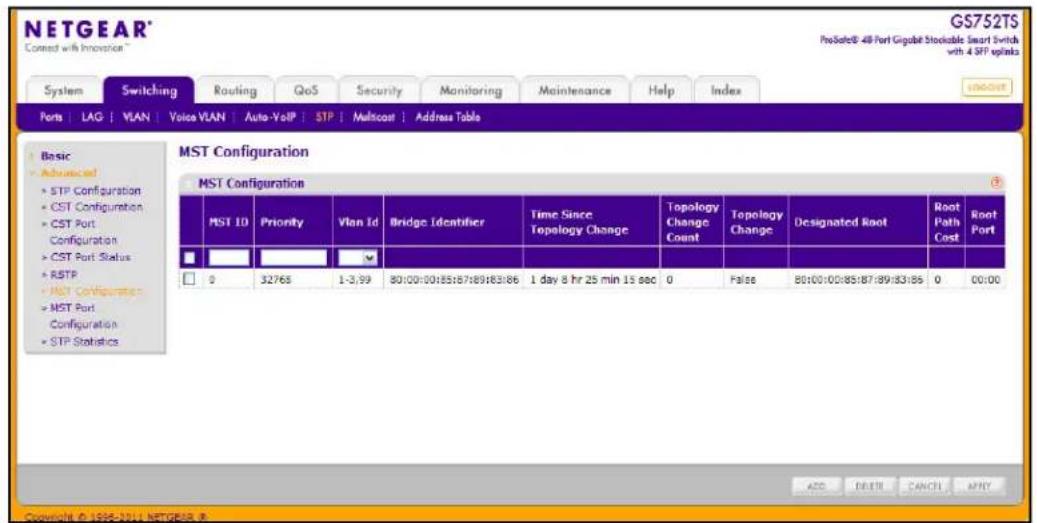
Task: Open STP Statistics in sidebar
Action: [x=84, y=341]
